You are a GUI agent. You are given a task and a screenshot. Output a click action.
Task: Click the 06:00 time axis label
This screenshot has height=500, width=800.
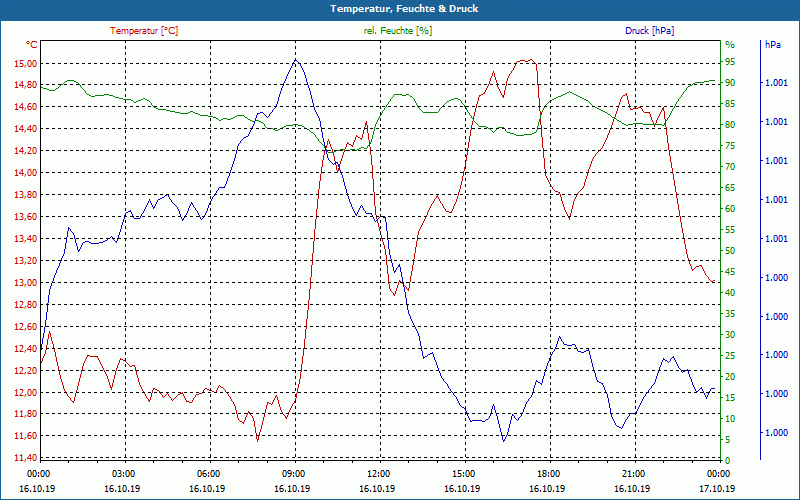[x=208, y=473]
